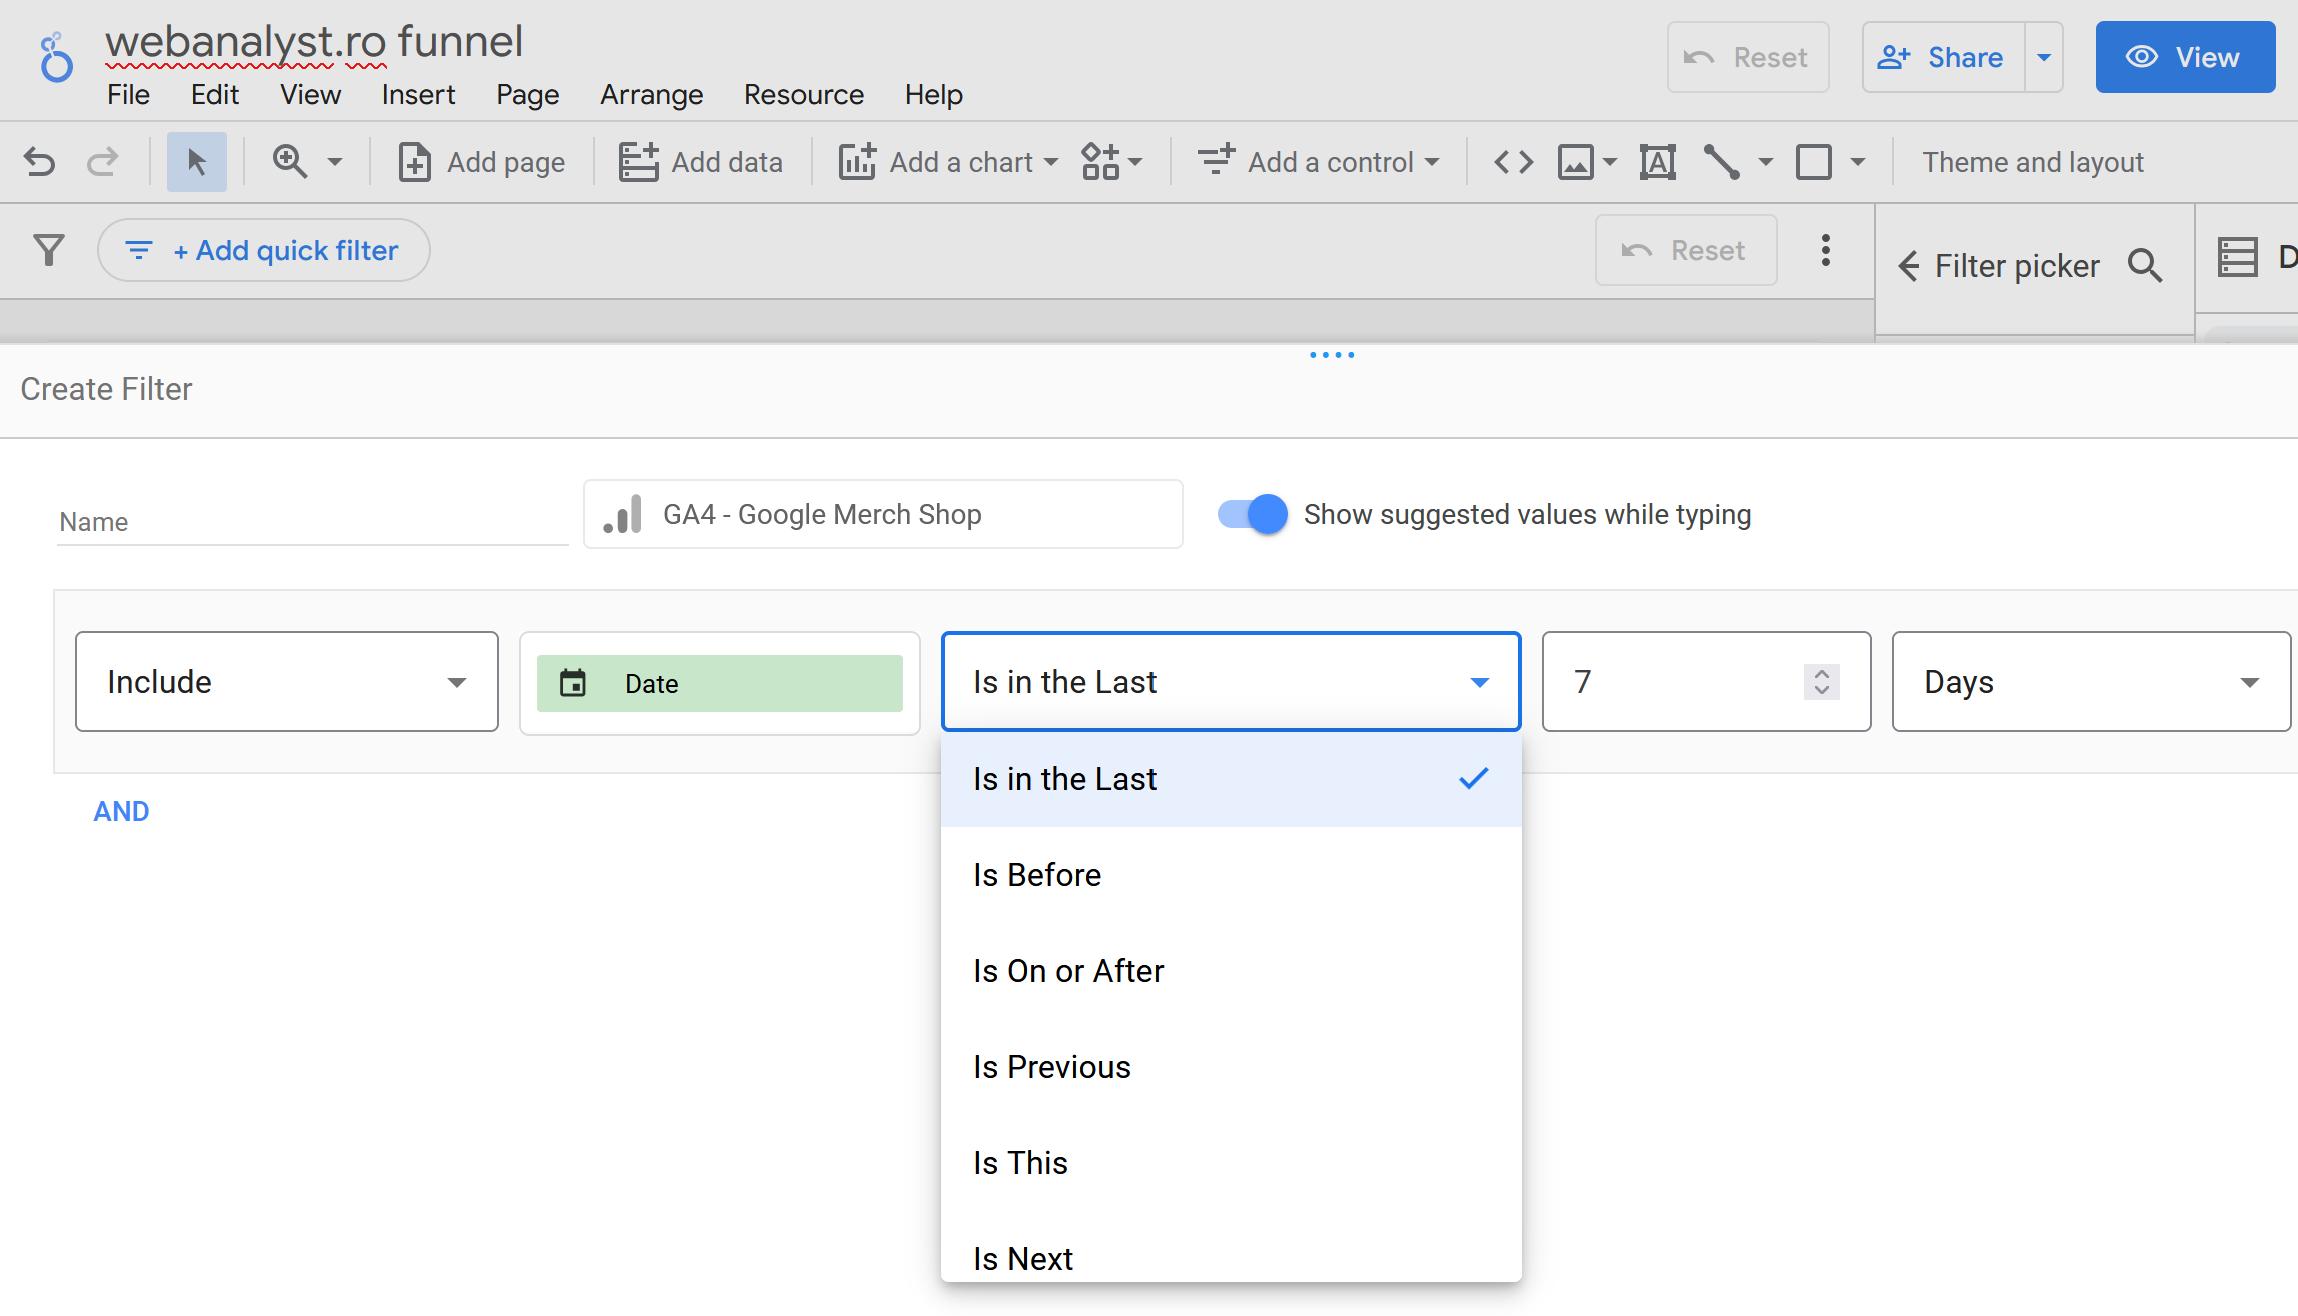Open the Is in the Last operator dropdown

[1231, 682]
